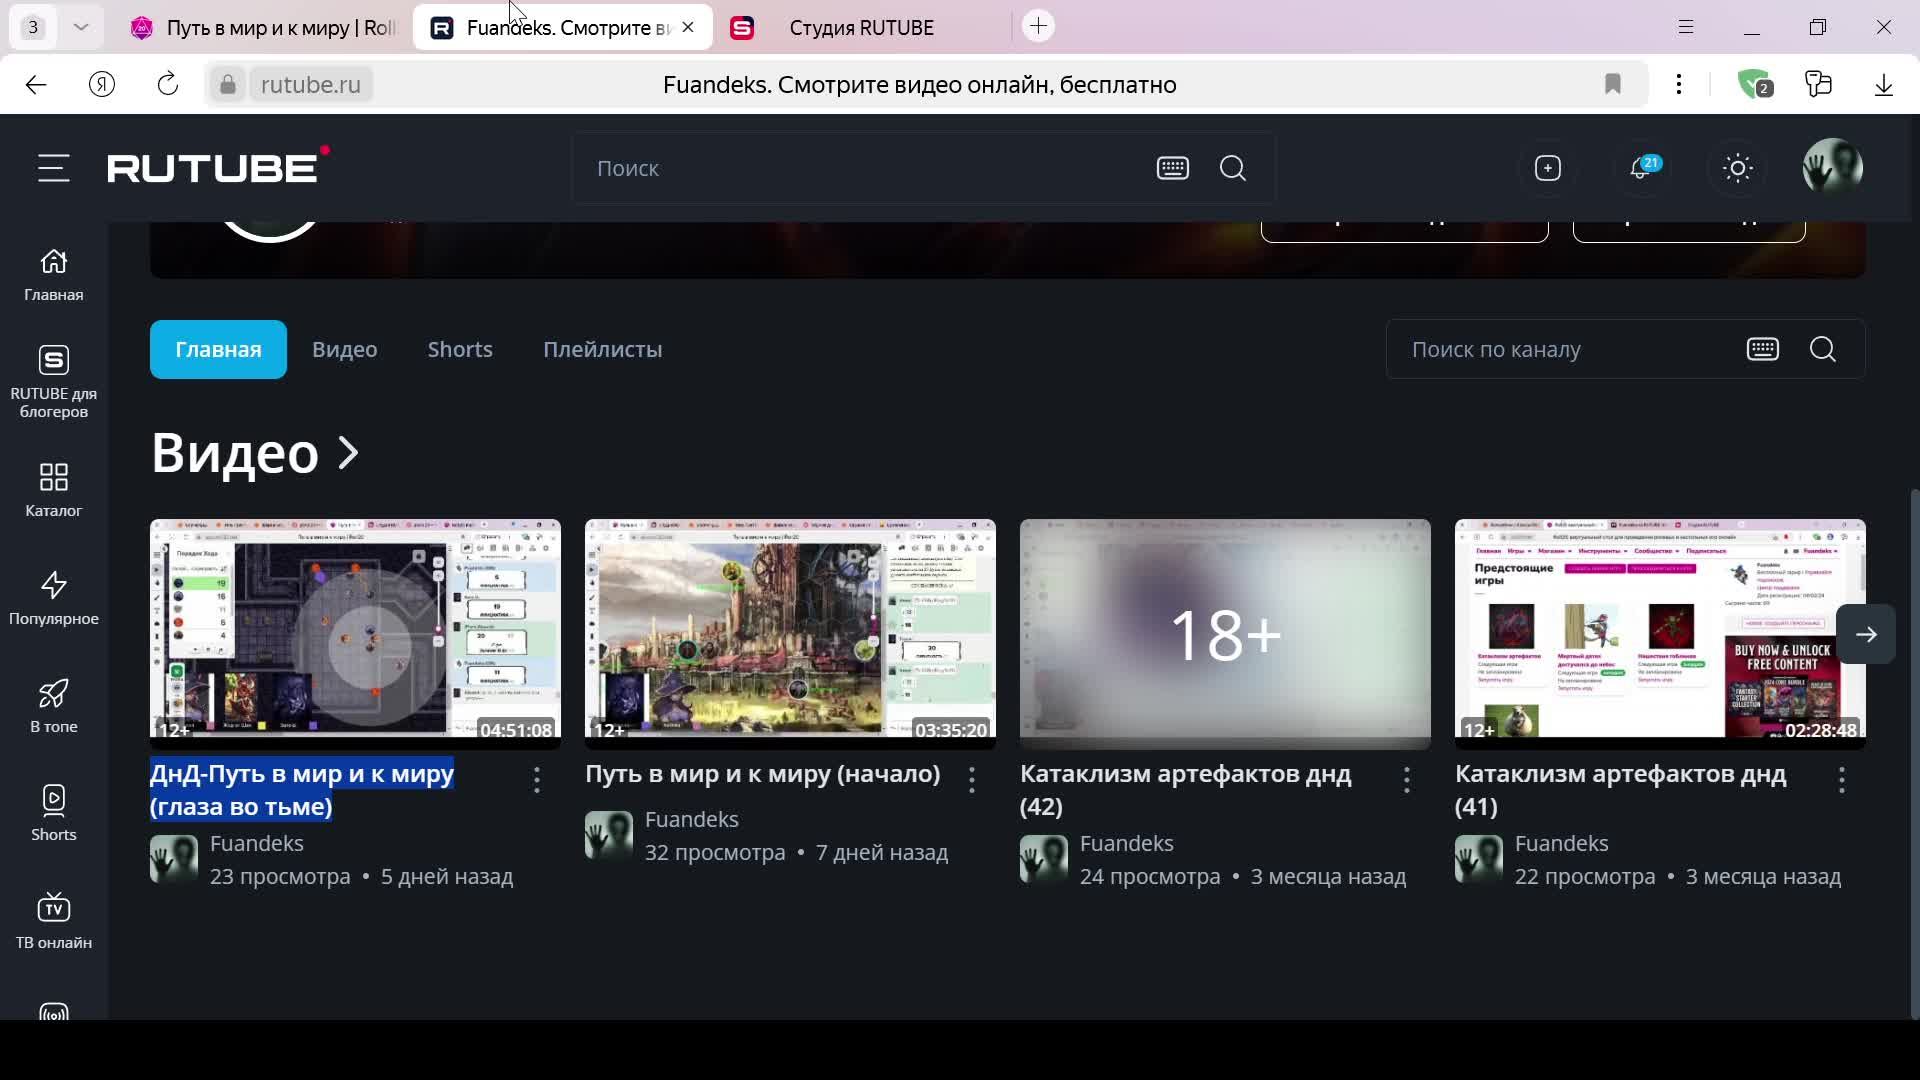Image resolution: width=1920 pixels, height=1080 pixels.
Task: Open the options menu for Путь в мир и к миру (начало)
Action: pos(972,780)
